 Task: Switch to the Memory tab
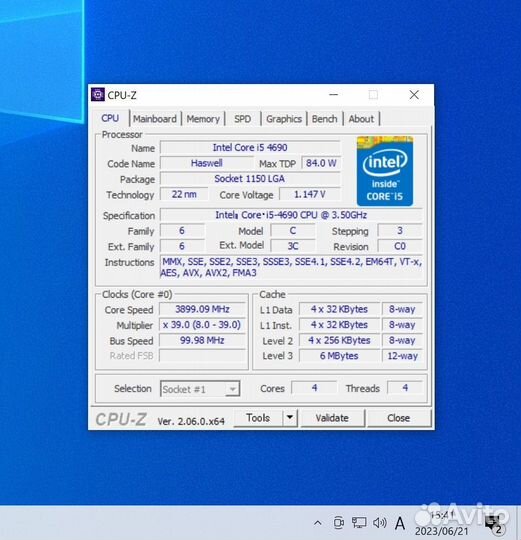[203, 119]
